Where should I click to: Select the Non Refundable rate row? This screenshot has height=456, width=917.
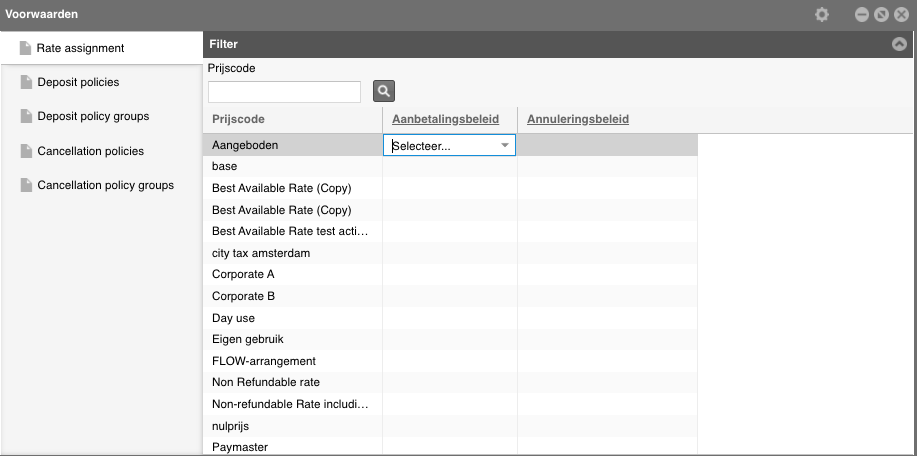pos(450,383)
